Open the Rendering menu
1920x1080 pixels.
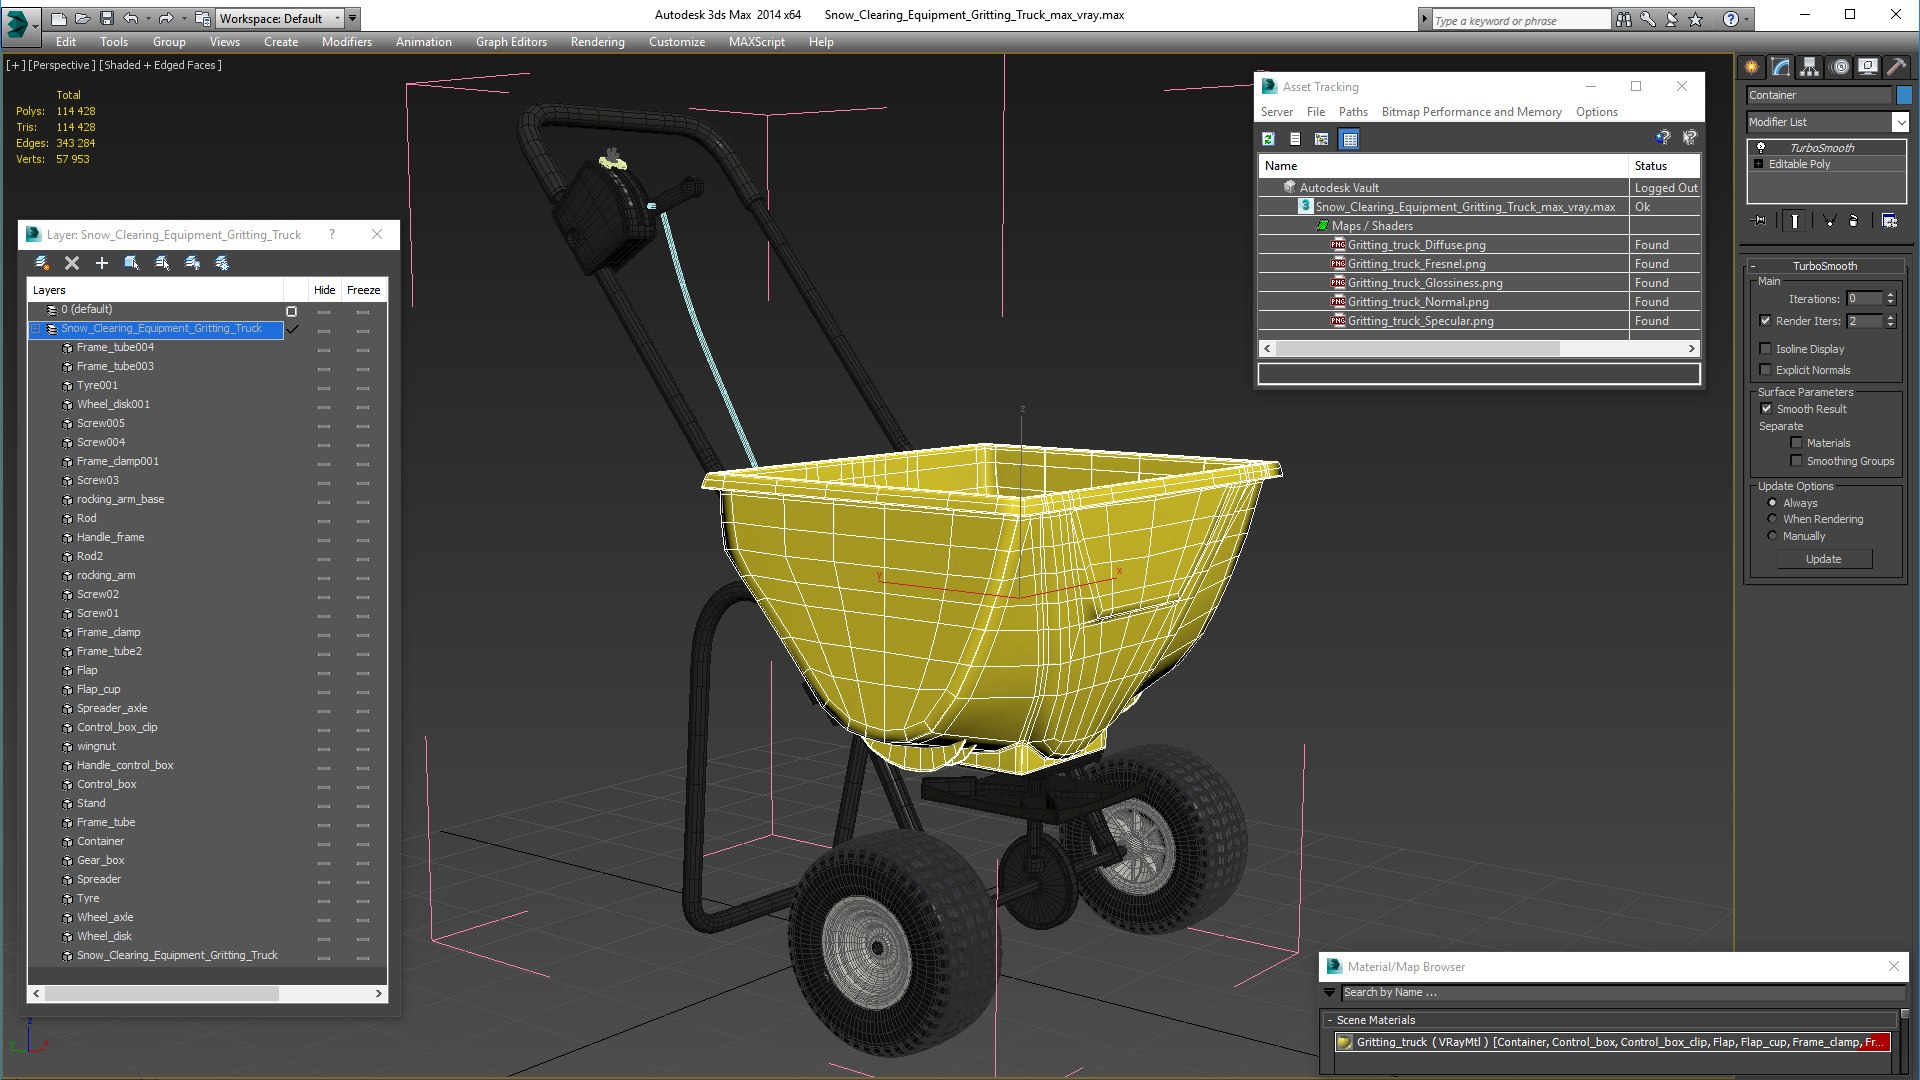[597, 42]
